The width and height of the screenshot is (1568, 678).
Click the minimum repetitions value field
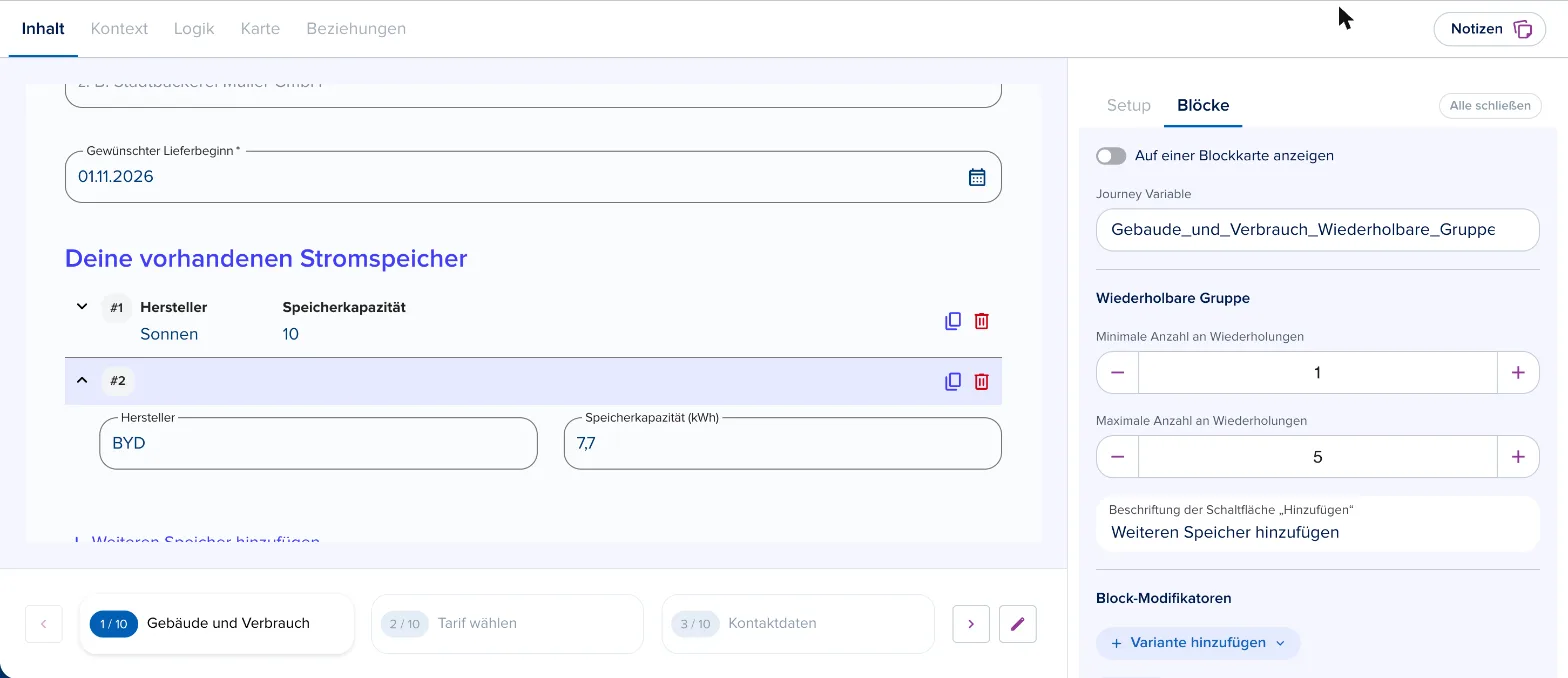(1318, 372)
